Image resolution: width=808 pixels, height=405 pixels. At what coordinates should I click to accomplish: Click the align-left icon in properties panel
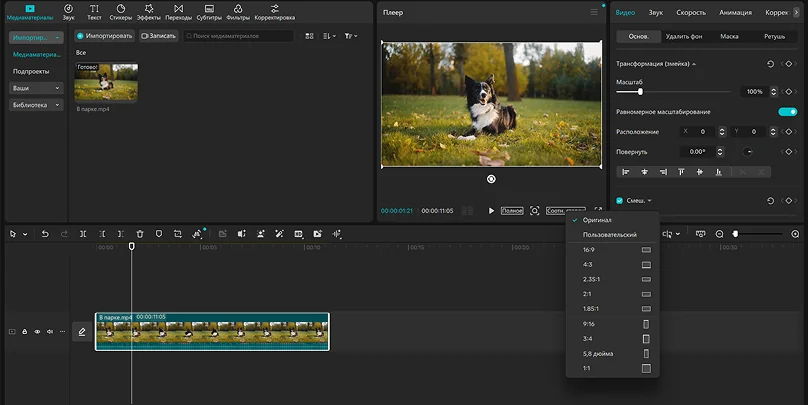pos(626,172)
